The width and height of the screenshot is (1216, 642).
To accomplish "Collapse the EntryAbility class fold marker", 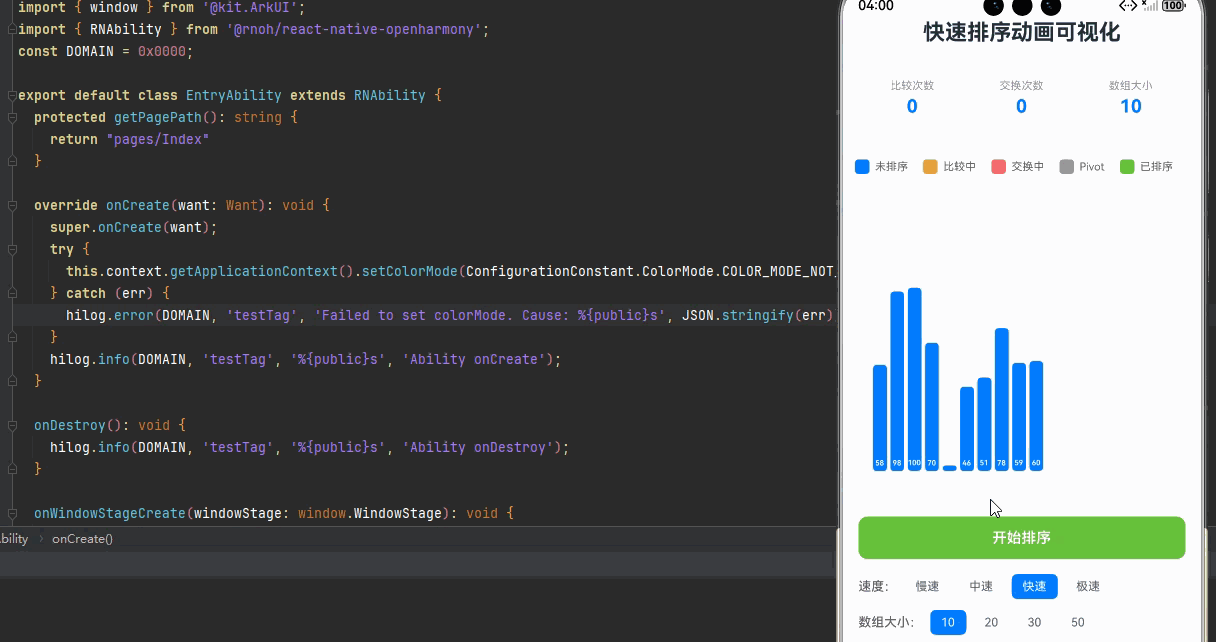I will point(12,96).
